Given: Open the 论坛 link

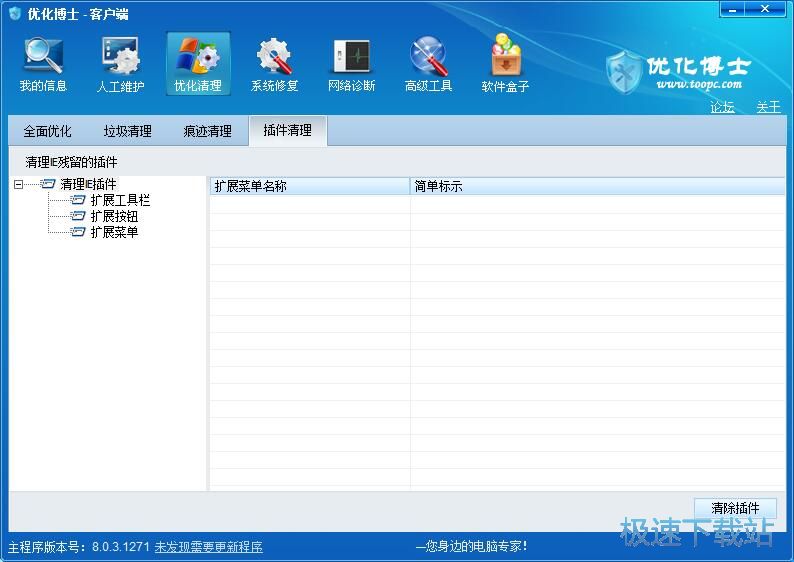Looking at the screenshot, I should (722, 107).
